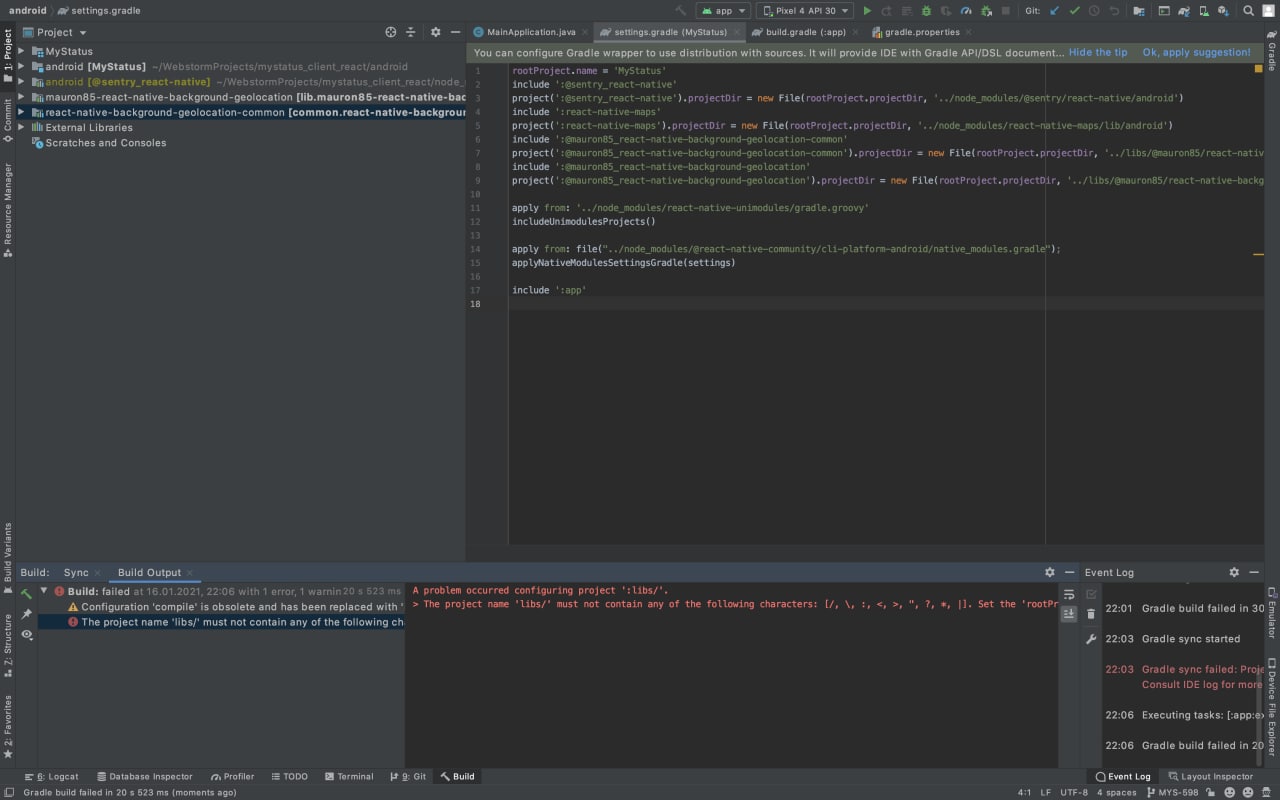This screenshot has height=800, width=1280.
Task: Click the Make Project hammer icon in top toolbar
Action: pyautogui.click(x=680, y=11)
